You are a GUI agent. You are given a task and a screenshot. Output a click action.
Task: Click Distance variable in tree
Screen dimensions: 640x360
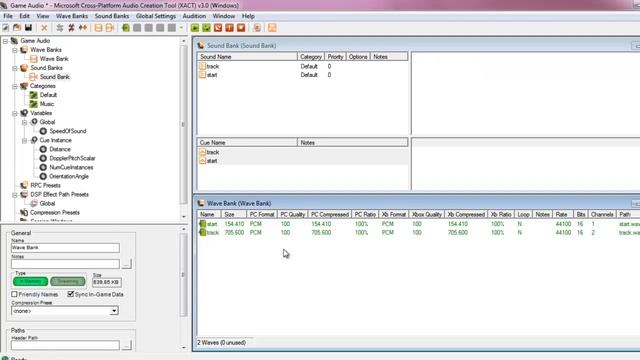60,149
